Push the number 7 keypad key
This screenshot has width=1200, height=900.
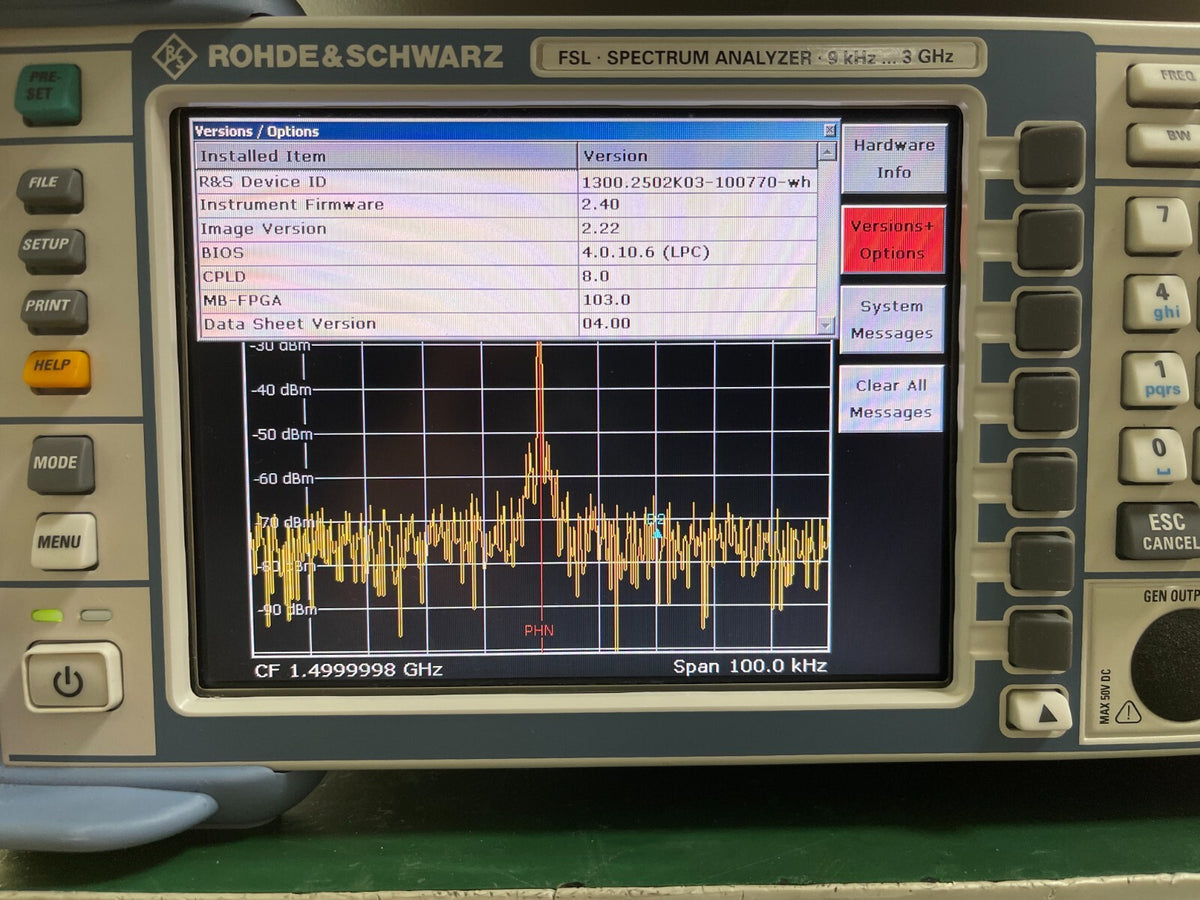[1159, 225]
